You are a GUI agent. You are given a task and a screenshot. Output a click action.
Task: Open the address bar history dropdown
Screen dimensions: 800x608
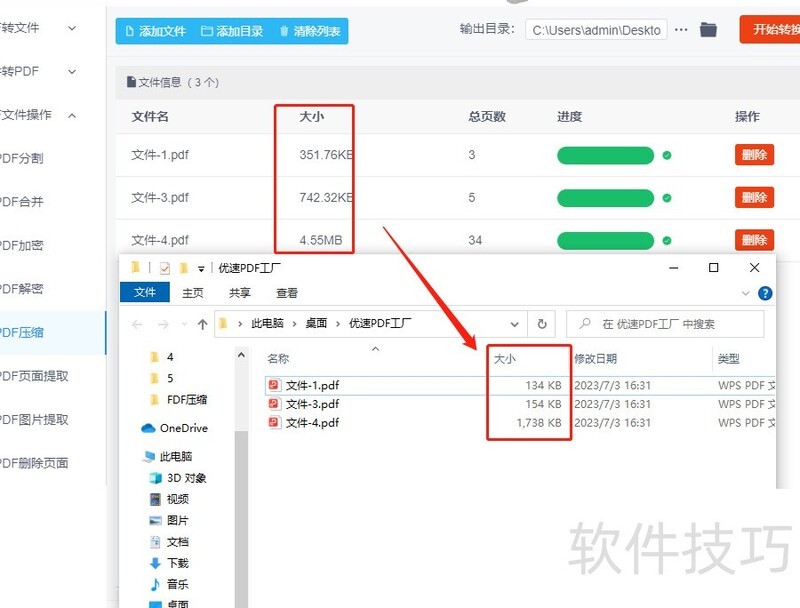pos(514,324)
